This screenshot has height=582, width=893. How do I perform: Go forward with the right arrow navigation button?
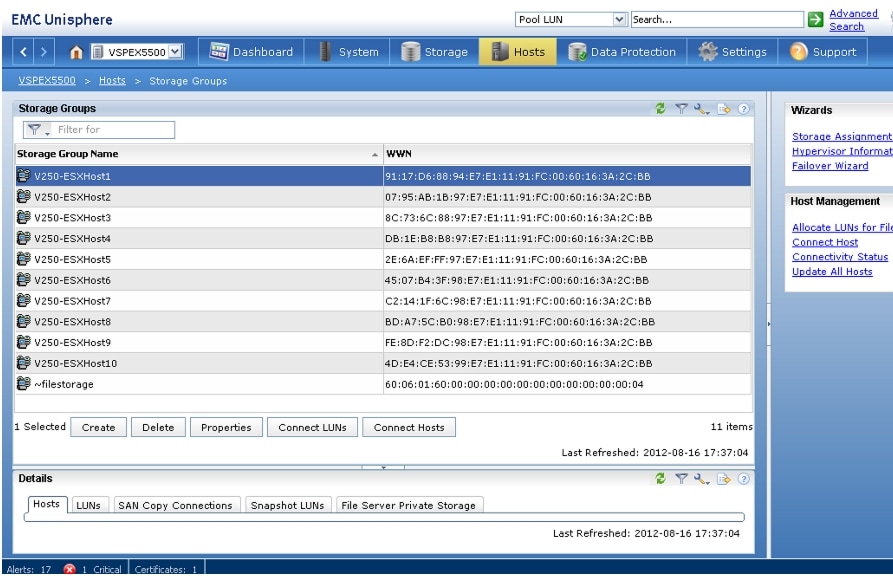(44, 52)
